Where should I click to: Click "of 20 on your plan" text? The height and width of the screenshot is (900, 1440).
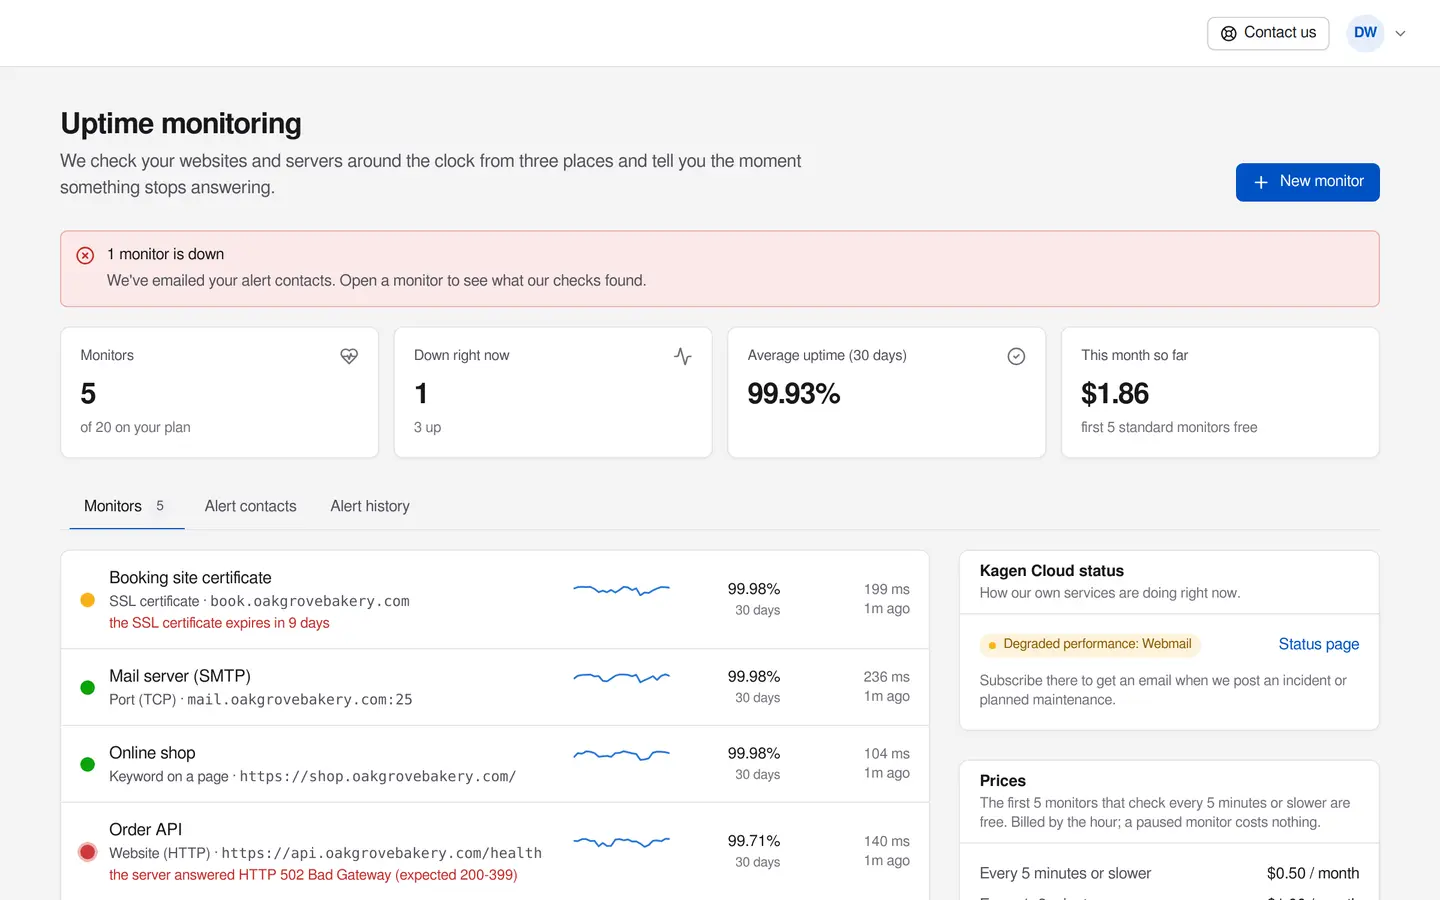point(135,427)
